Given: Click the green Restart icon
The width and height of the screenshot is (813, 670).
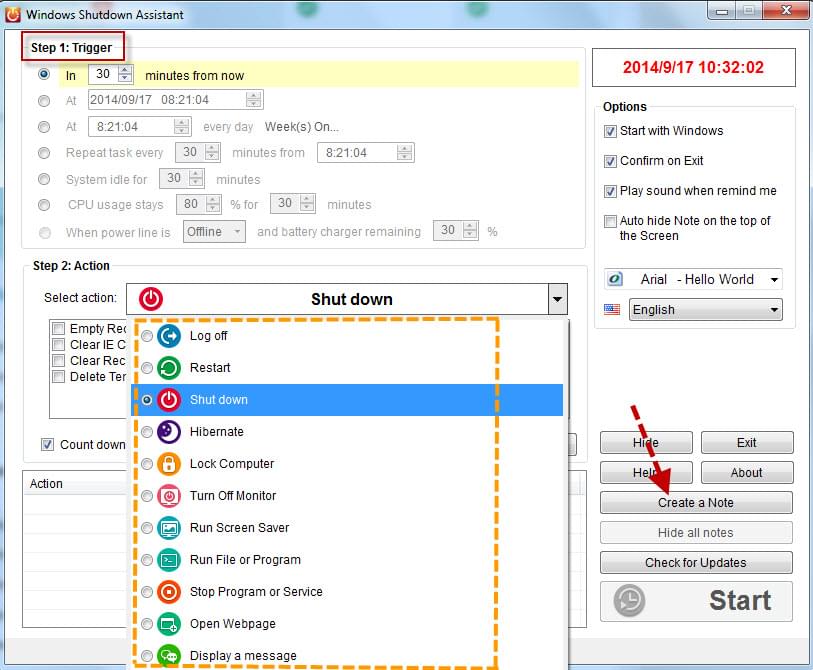Looking at the screenshot, I should coord(169,368).
